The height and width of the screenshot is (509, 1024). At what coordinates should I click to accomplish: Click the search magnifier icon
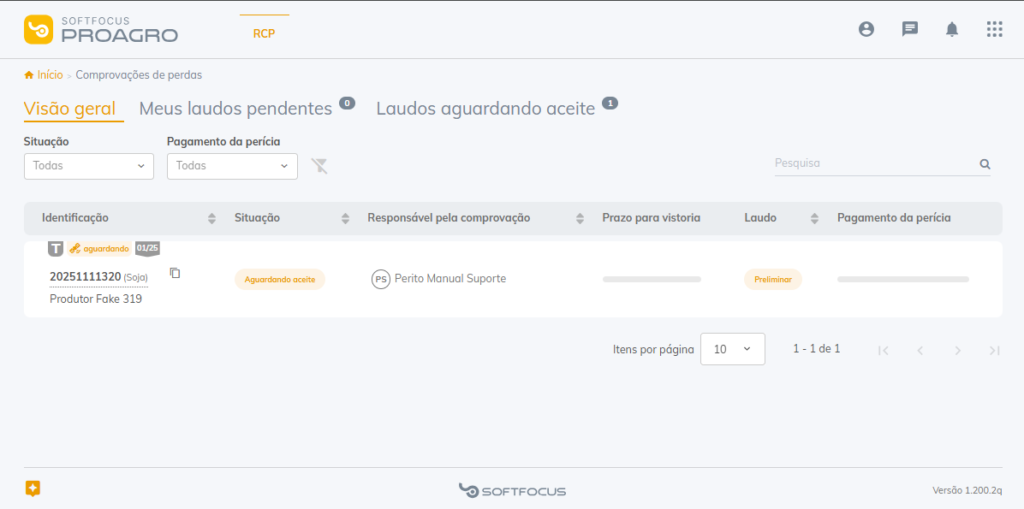984,164
